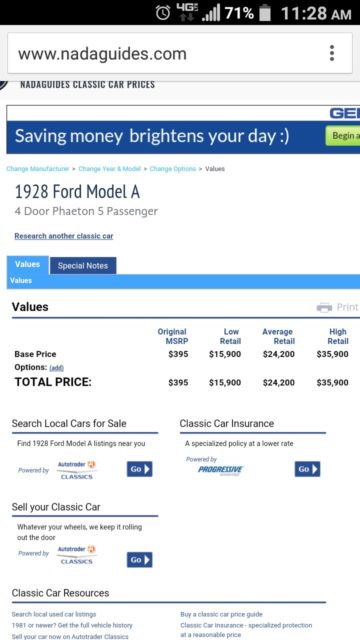Tap the battery indicator in status bar
Screen dimensions: 360x640
tap(266, 13)
